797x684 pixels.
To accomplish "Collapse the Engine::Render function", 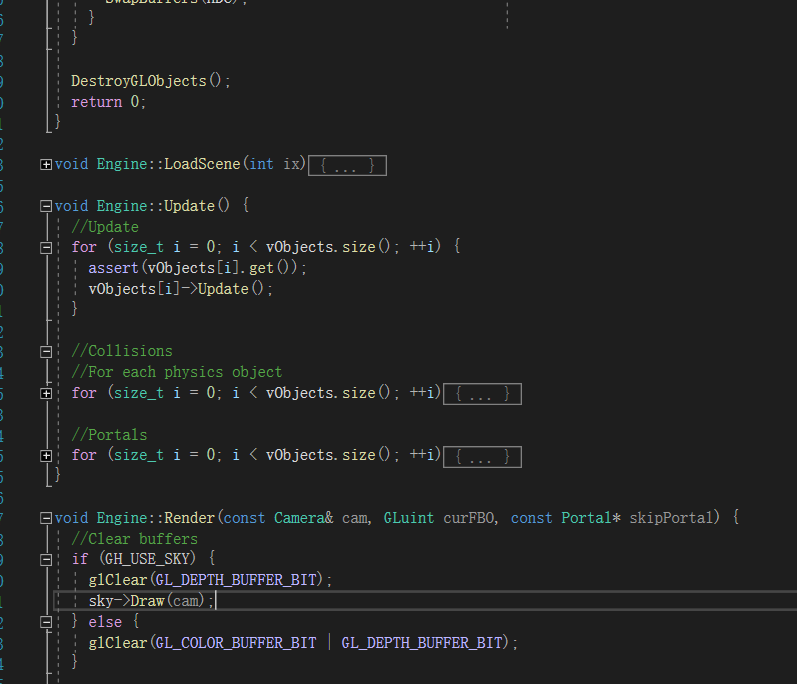I will [x=46, y=518].
